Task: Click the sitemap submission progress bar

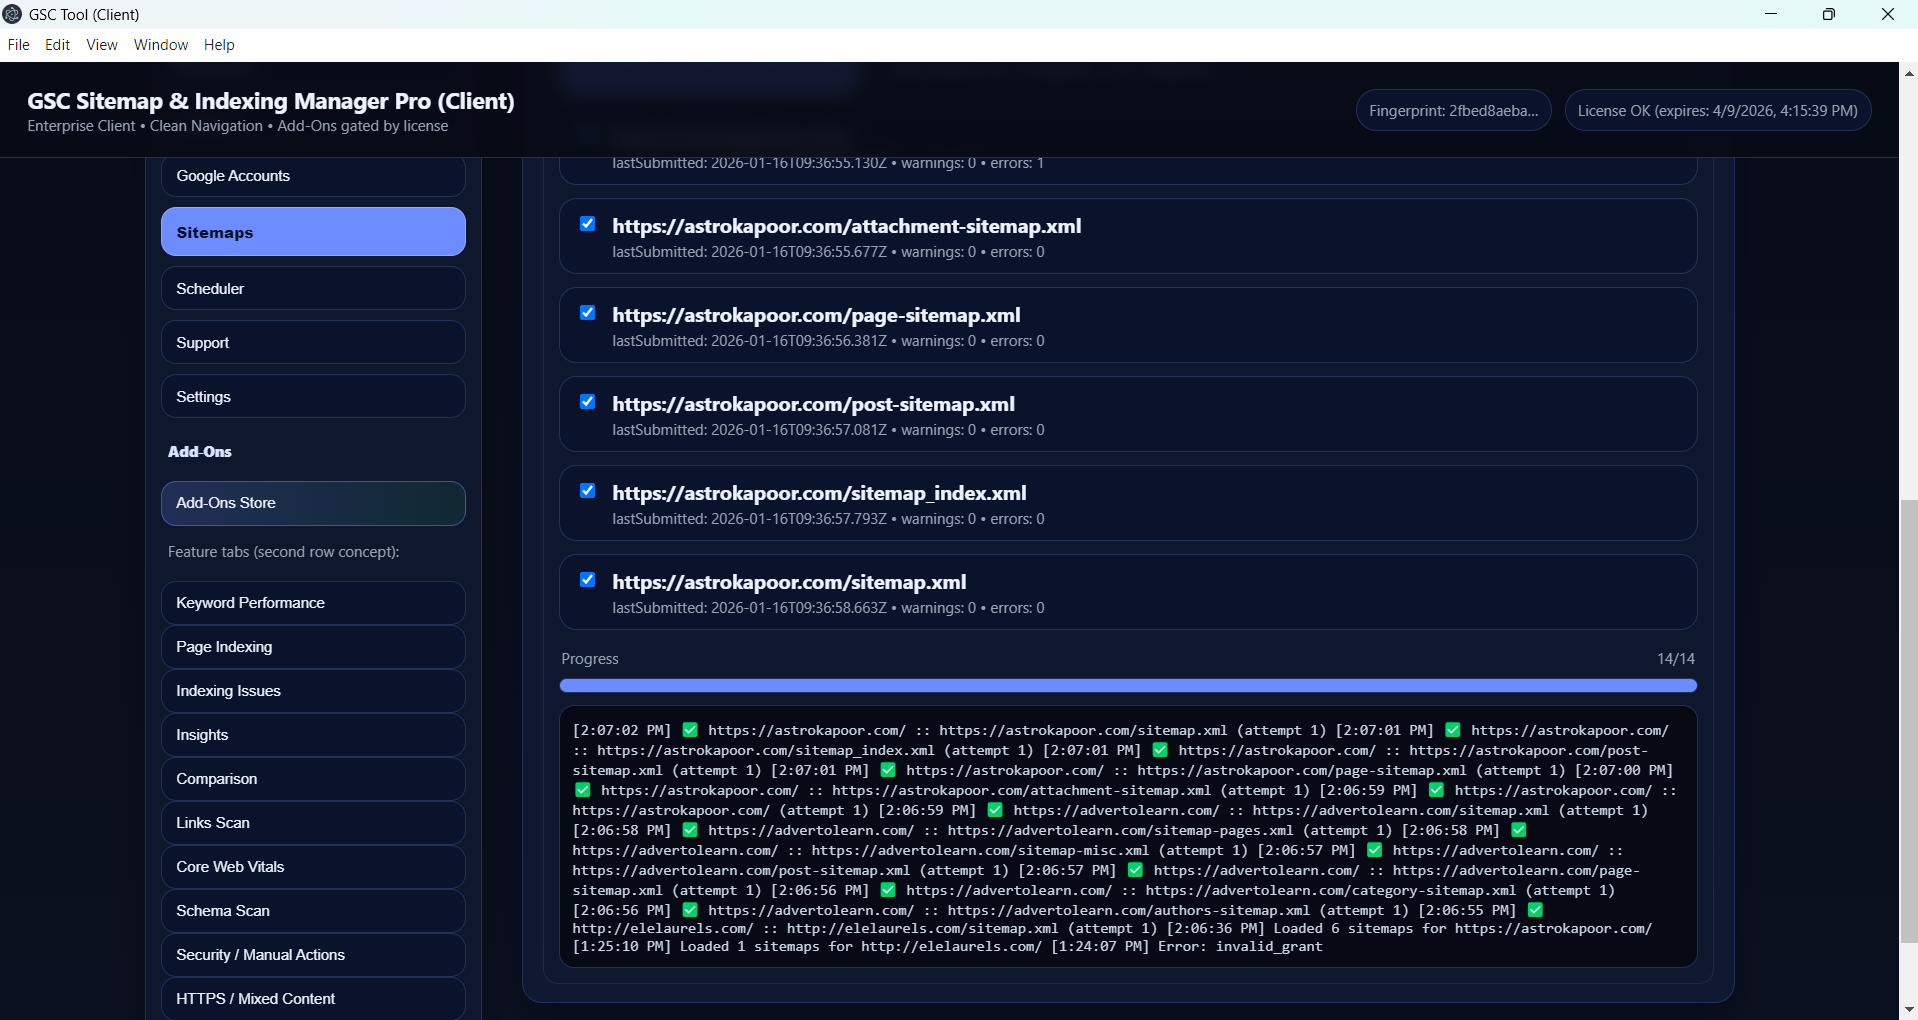Action: [1127, 686]
